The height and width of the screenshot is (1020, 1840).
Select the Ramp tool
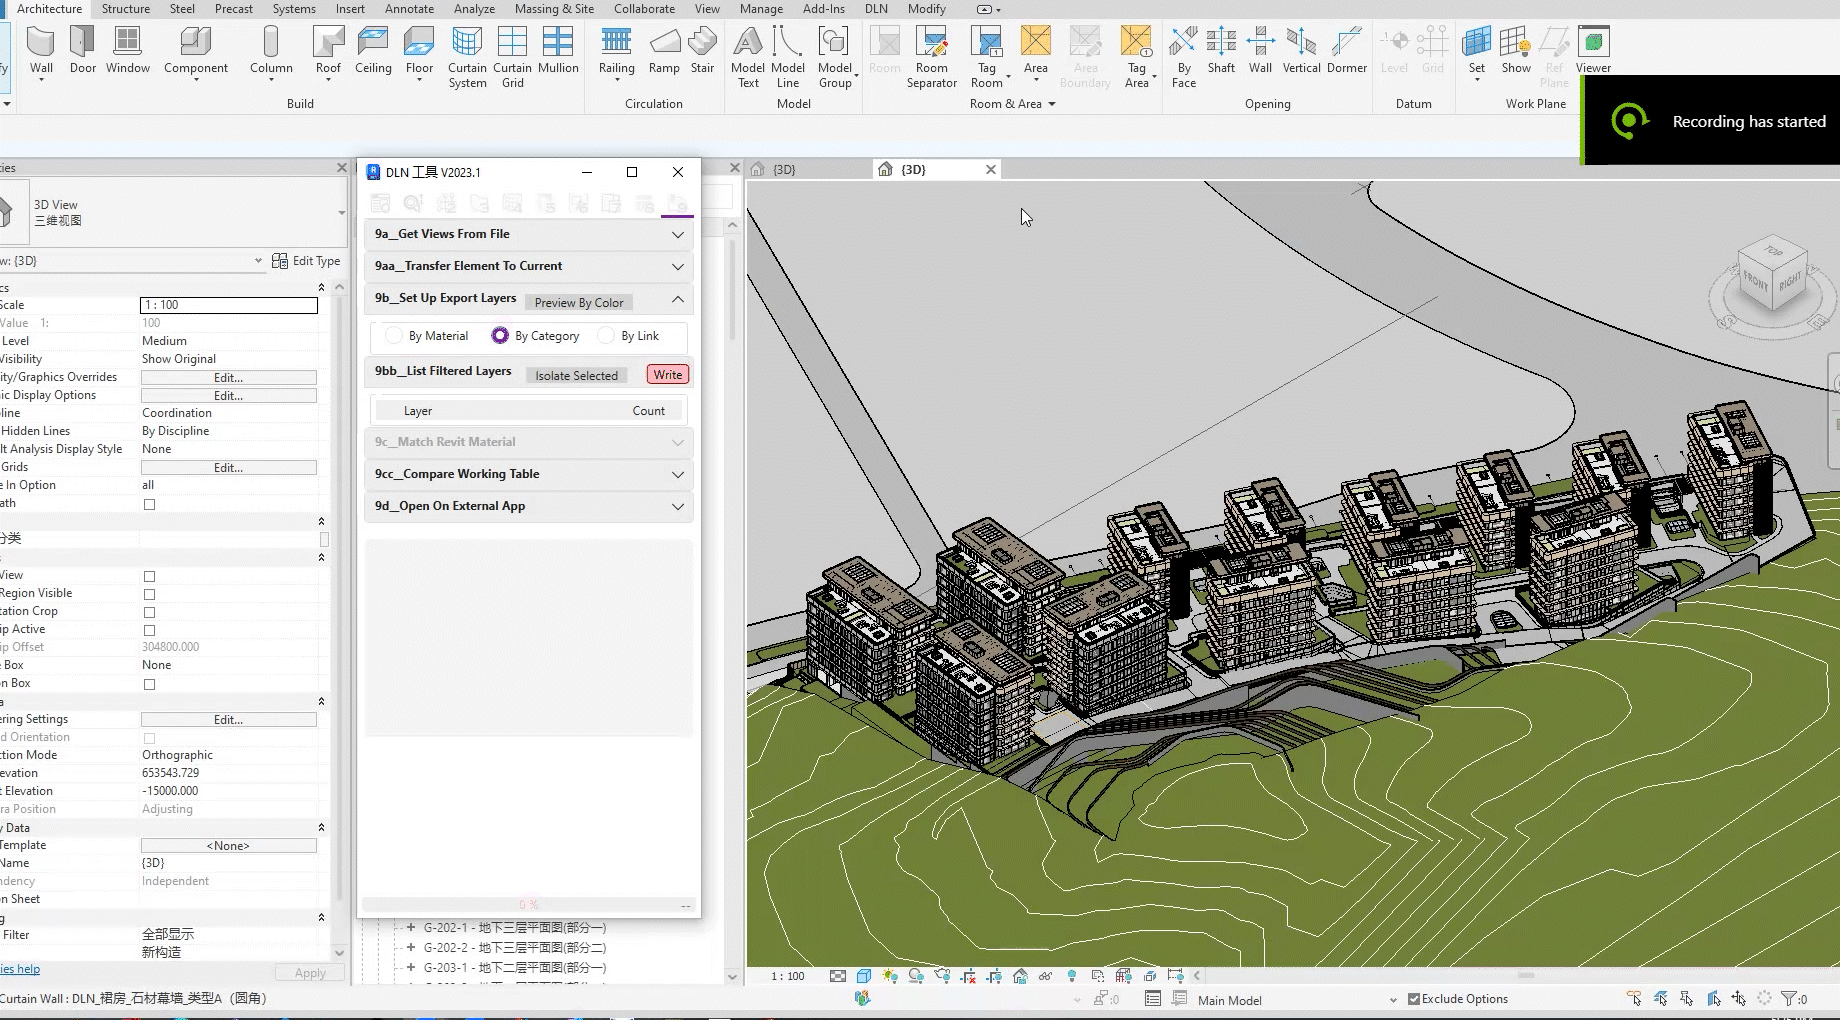pyautogui.click(x=664, y=52)
